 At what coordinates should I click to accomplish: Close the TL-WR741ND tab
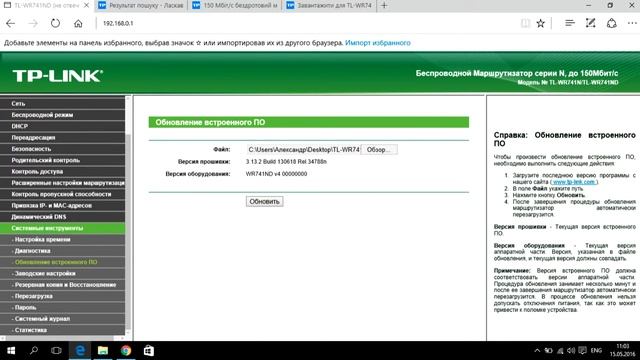[x=86, y=6]
